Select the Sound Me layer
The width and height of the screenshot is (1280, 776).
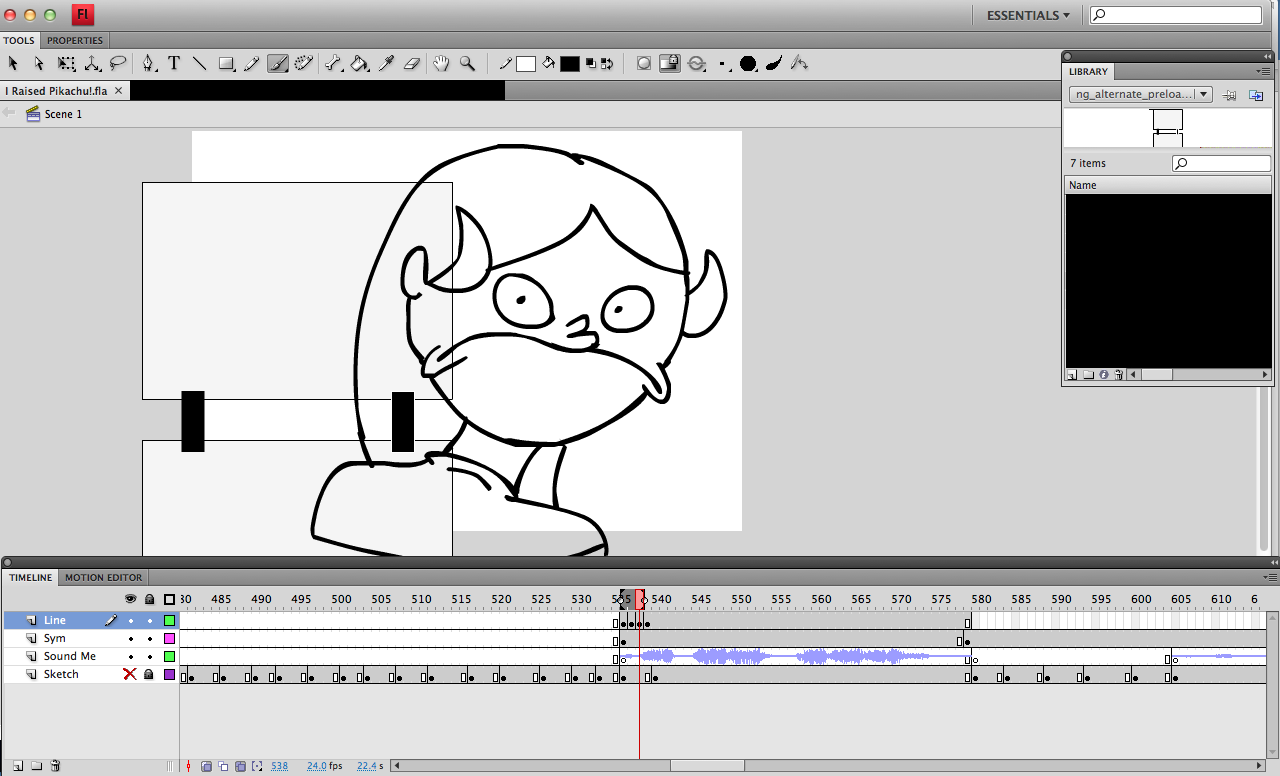[x=70, y=657]
